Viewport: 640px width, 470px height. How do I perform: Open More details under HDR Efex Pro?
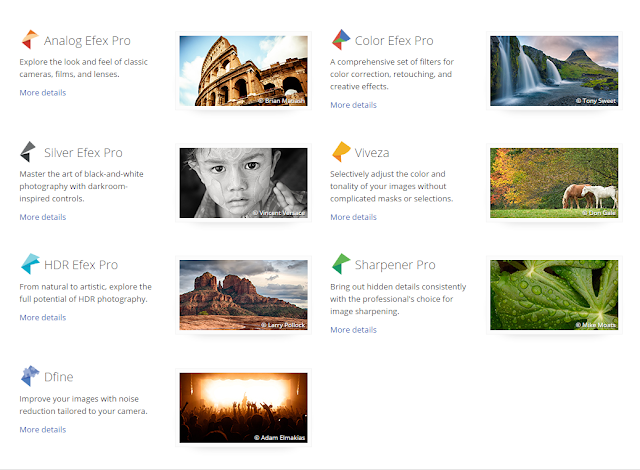[x=43, y=317]
